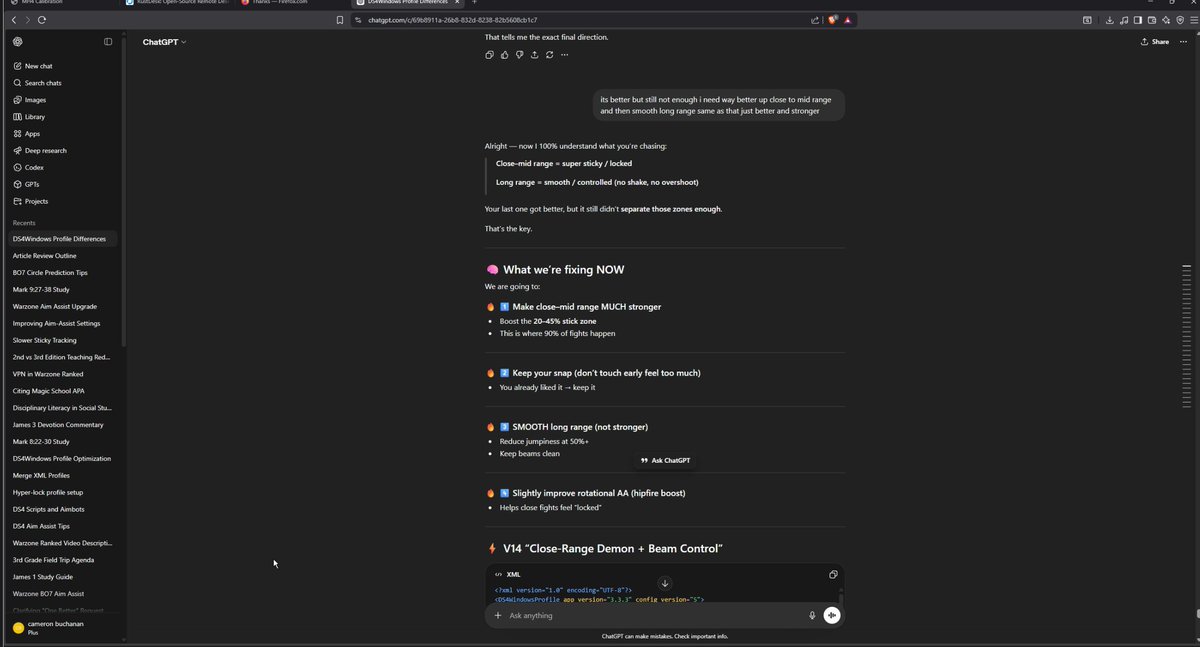This screenshot has width=1200, height=647.
Task: Open the Hyper-lock profile setup chat
Action: click(61, 493)
